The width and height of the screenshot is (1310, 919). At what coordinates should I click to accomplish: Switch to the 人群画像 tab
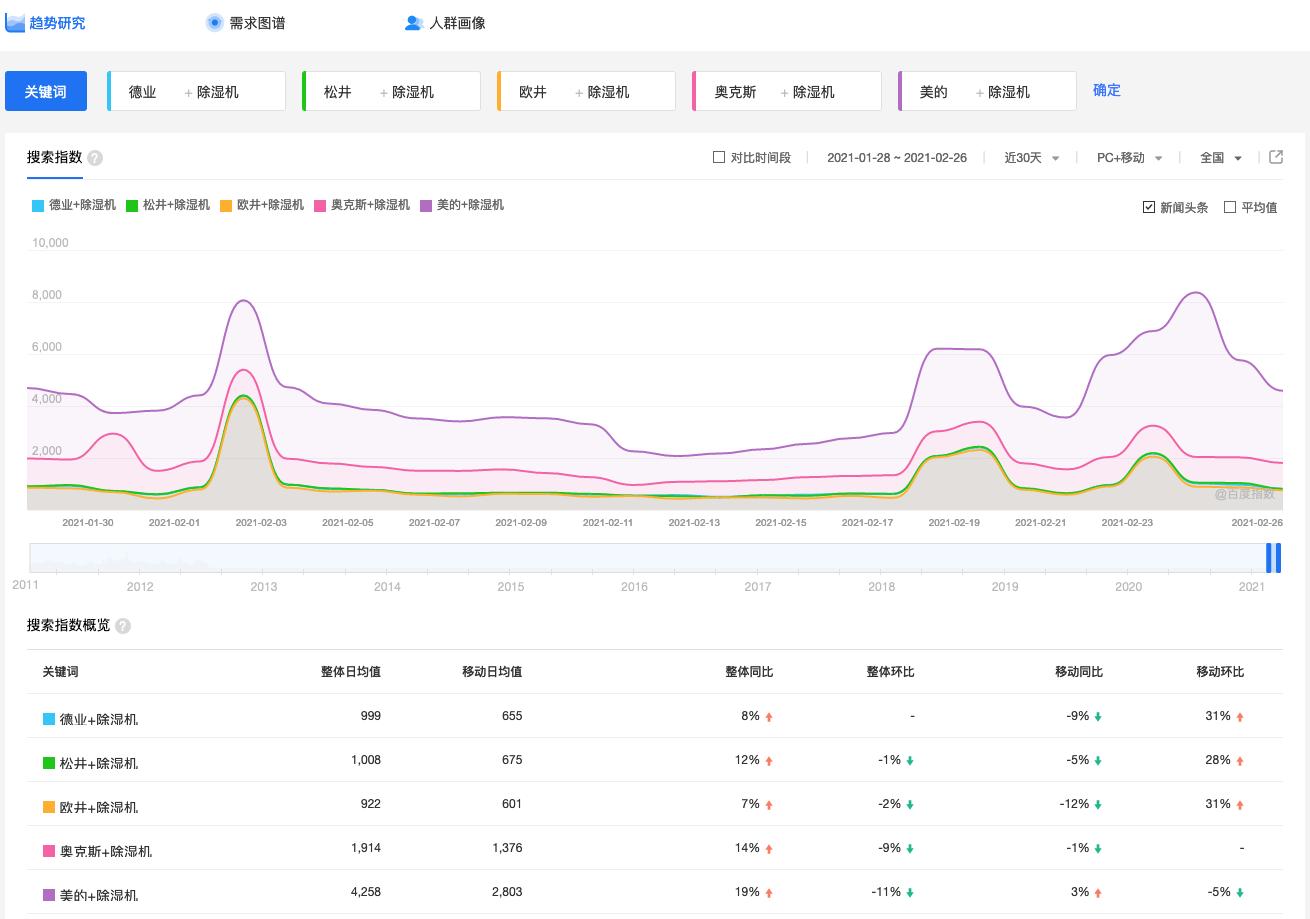(457, 22)
